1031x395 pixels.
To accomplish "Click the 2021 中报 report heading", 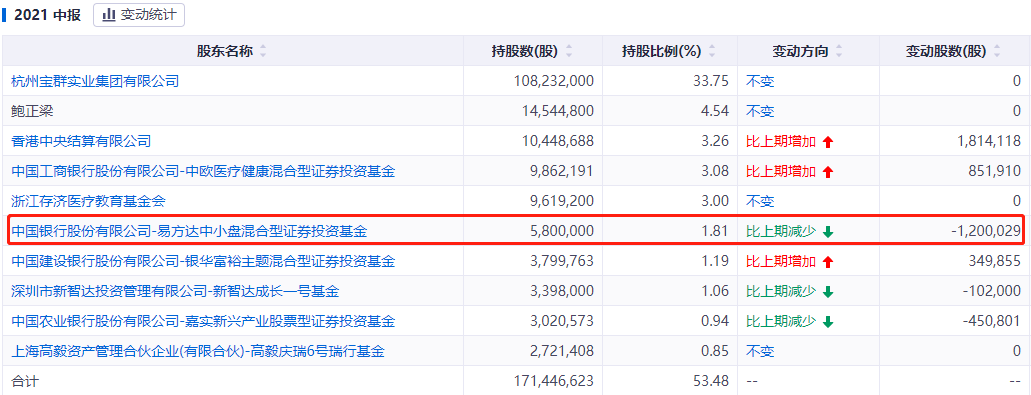I will point(47,15).
